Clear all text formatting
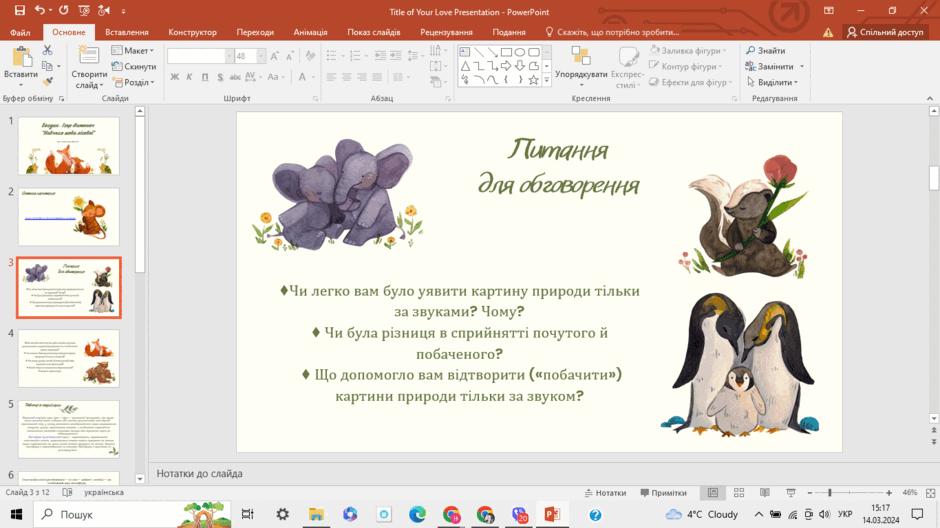 click(x=310, y=56)
